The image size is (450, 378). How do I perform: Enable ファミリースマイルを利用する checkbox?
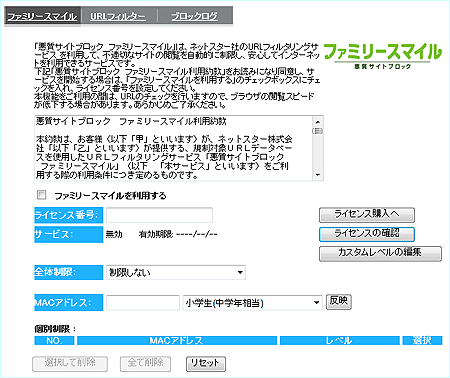click(42, 195)
